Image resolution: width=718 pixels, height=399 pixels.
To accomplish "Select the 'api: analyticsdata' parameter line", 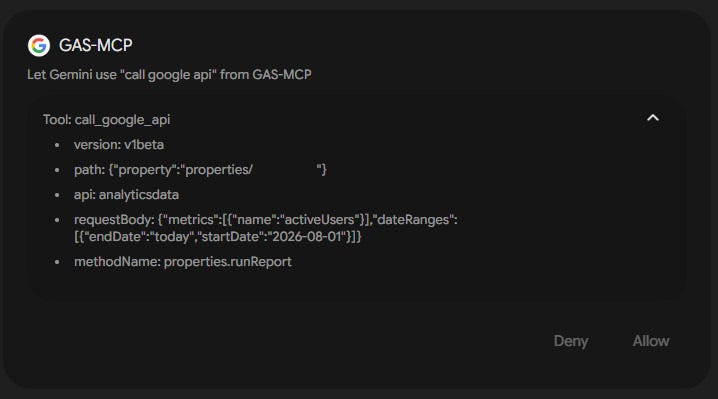I will [x=126, y=195].
